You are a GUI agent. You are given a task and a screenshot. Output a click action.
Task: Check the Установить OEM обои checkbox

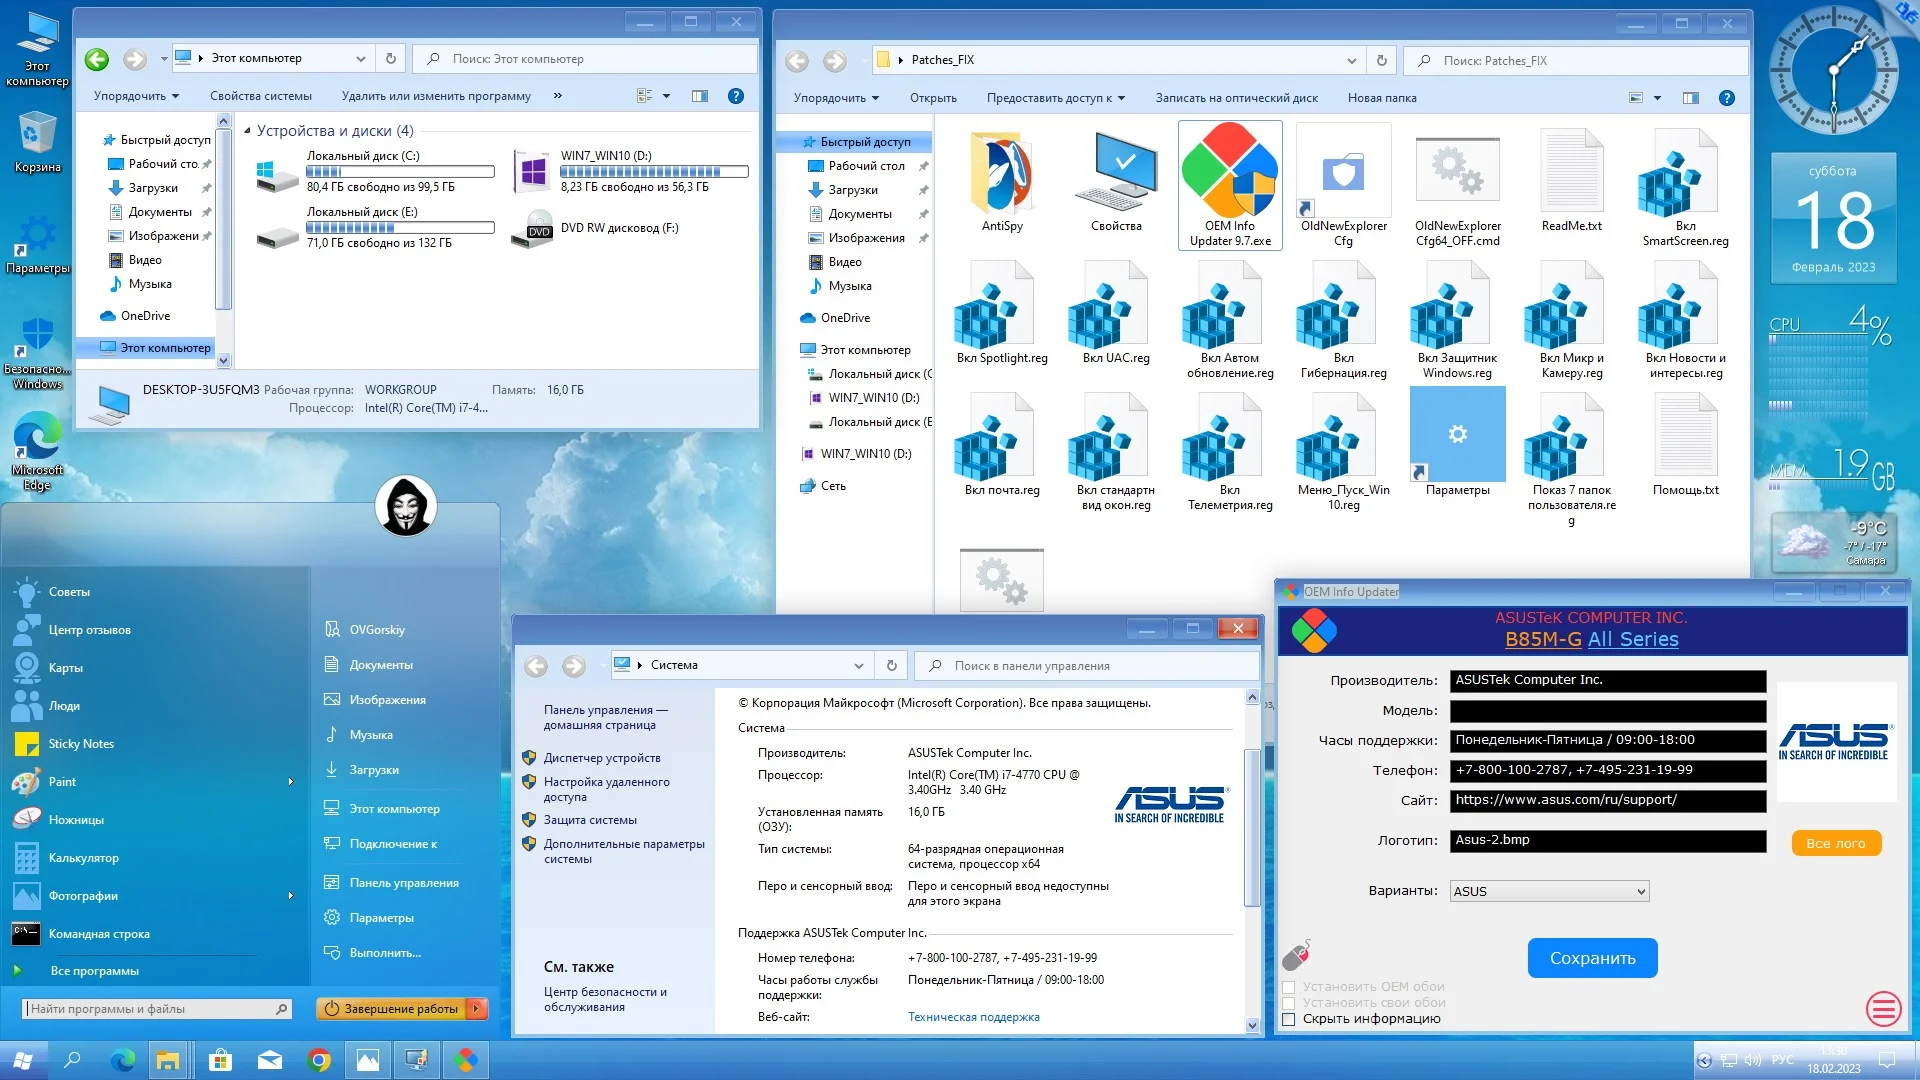pos(1289,987)
